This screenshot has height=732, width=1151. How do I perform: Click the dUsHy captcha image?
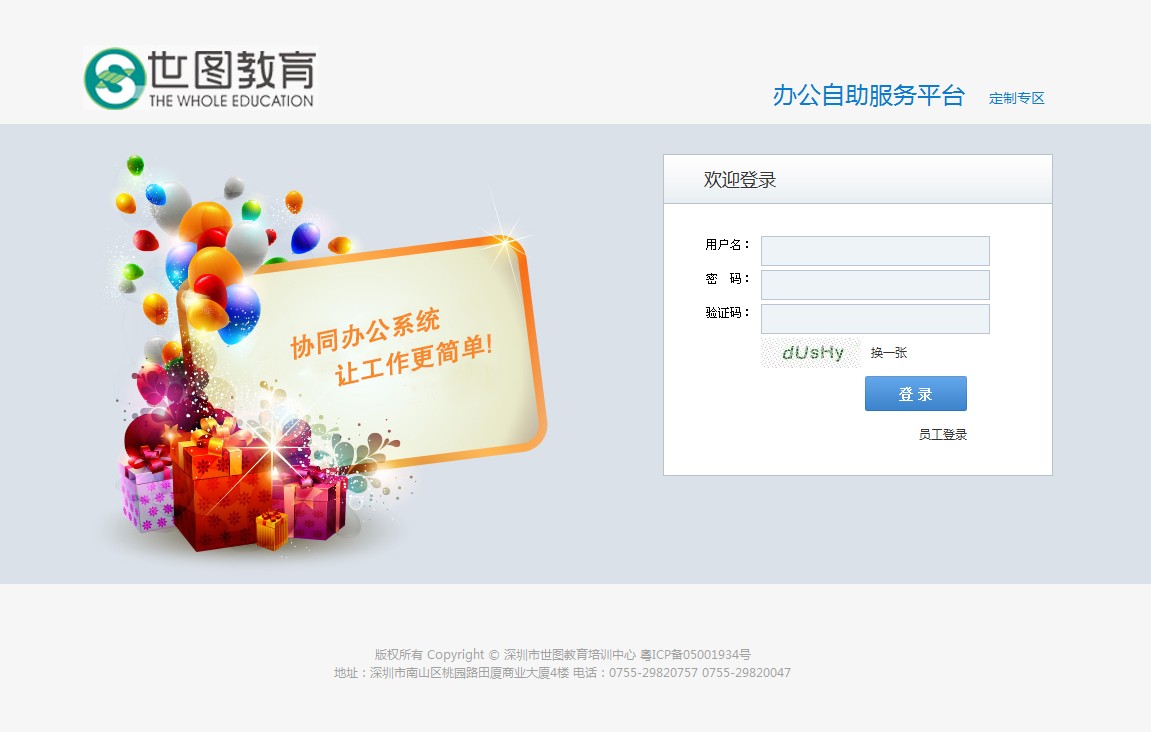810,353
